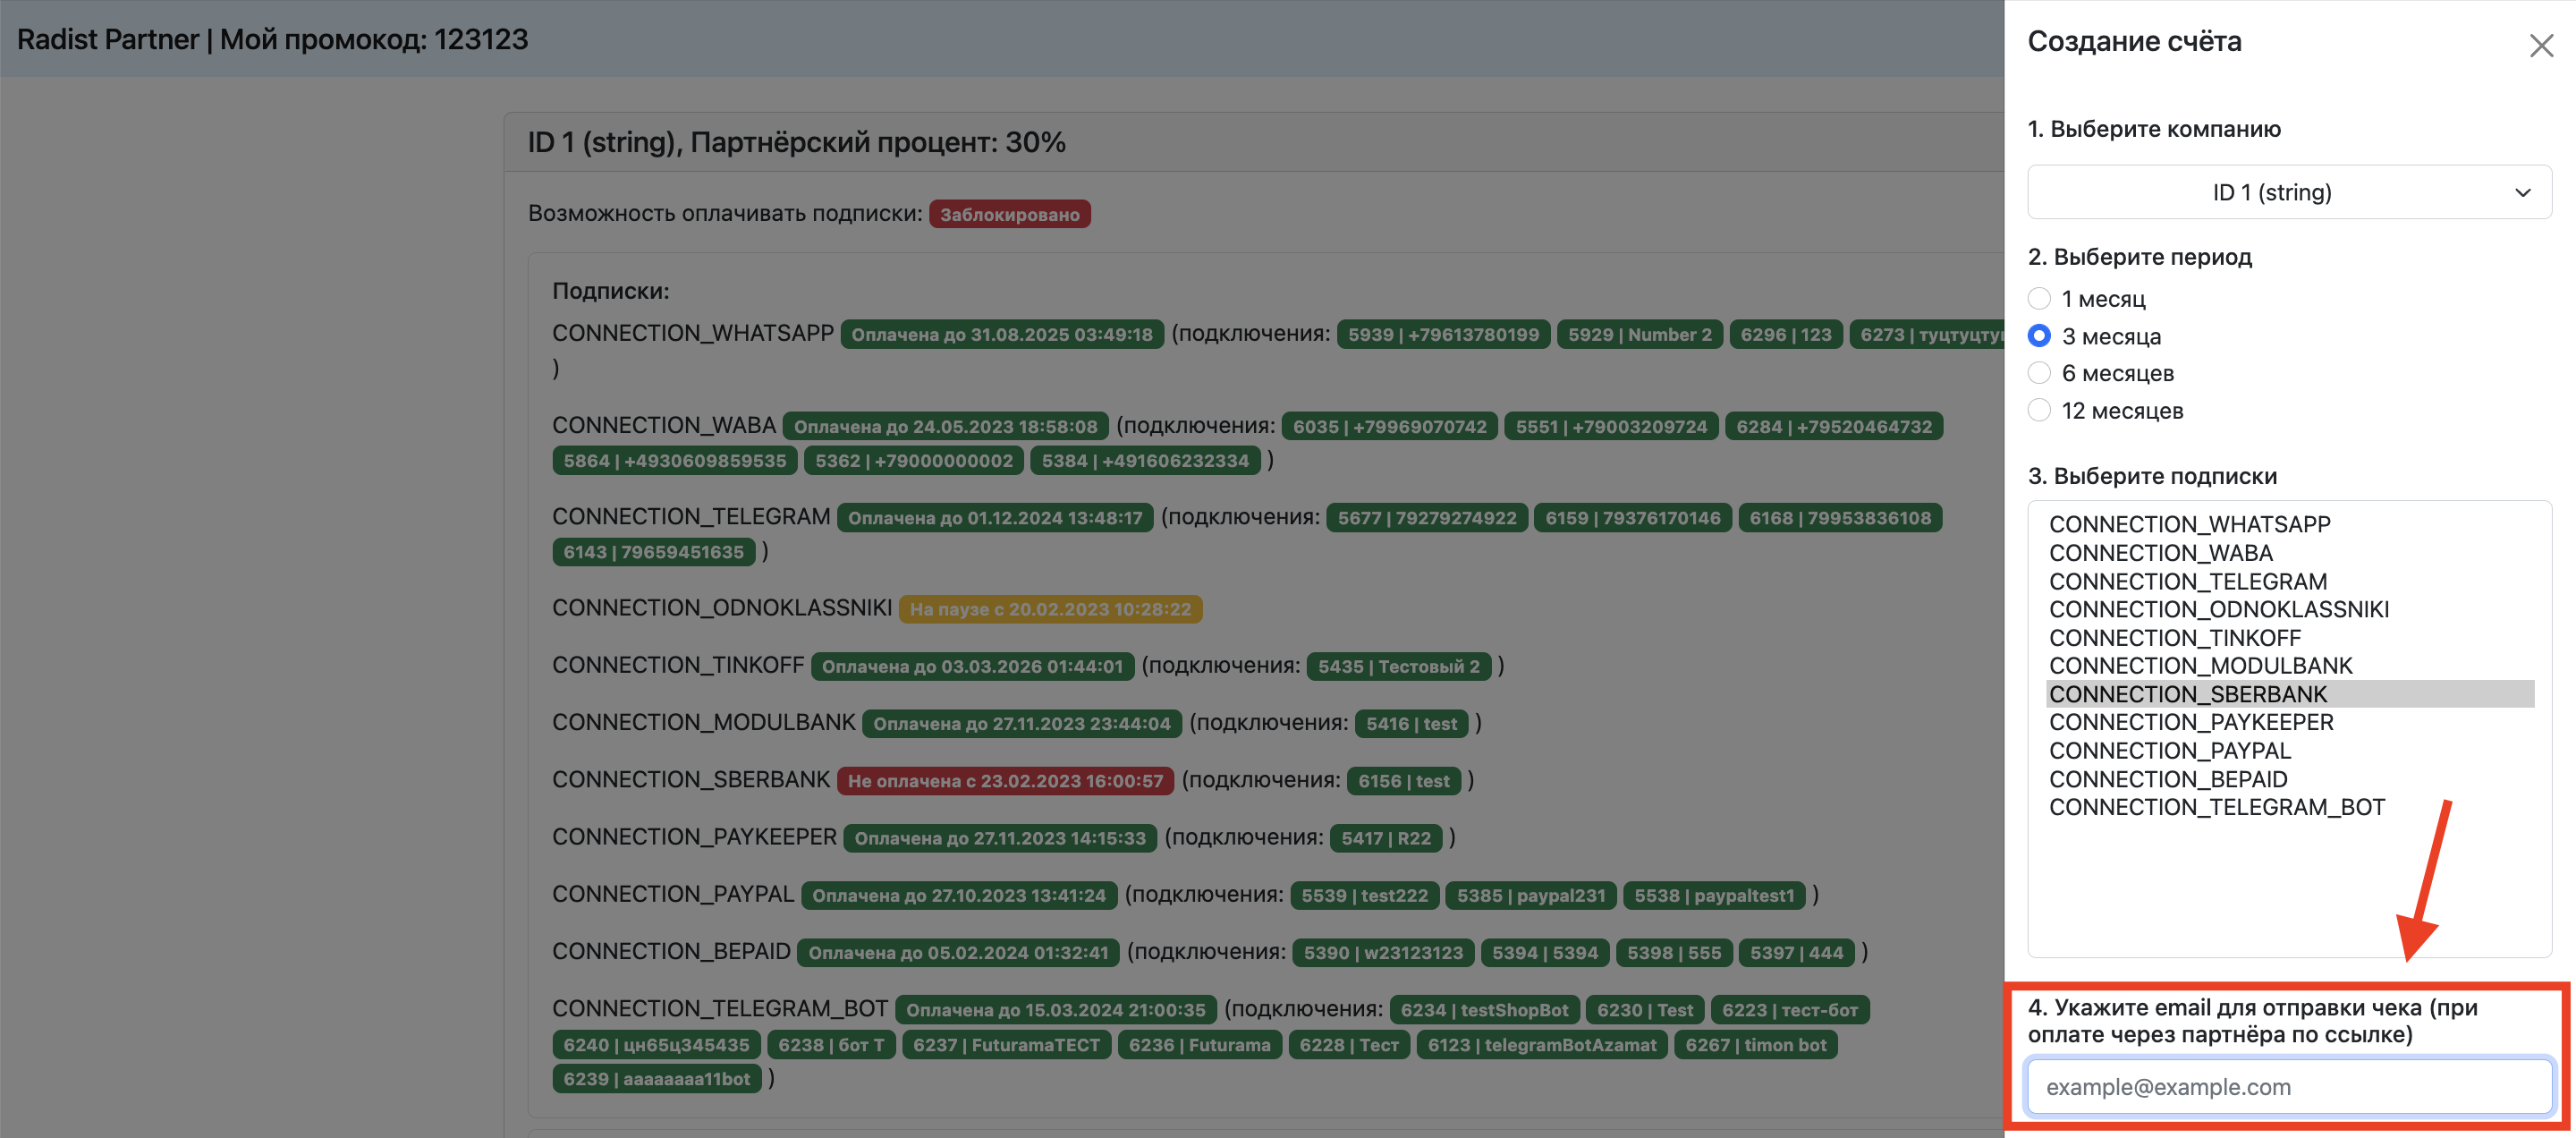Select the 1 месяц period
The image size is (2576, 1138).
tap(2039, 299)
